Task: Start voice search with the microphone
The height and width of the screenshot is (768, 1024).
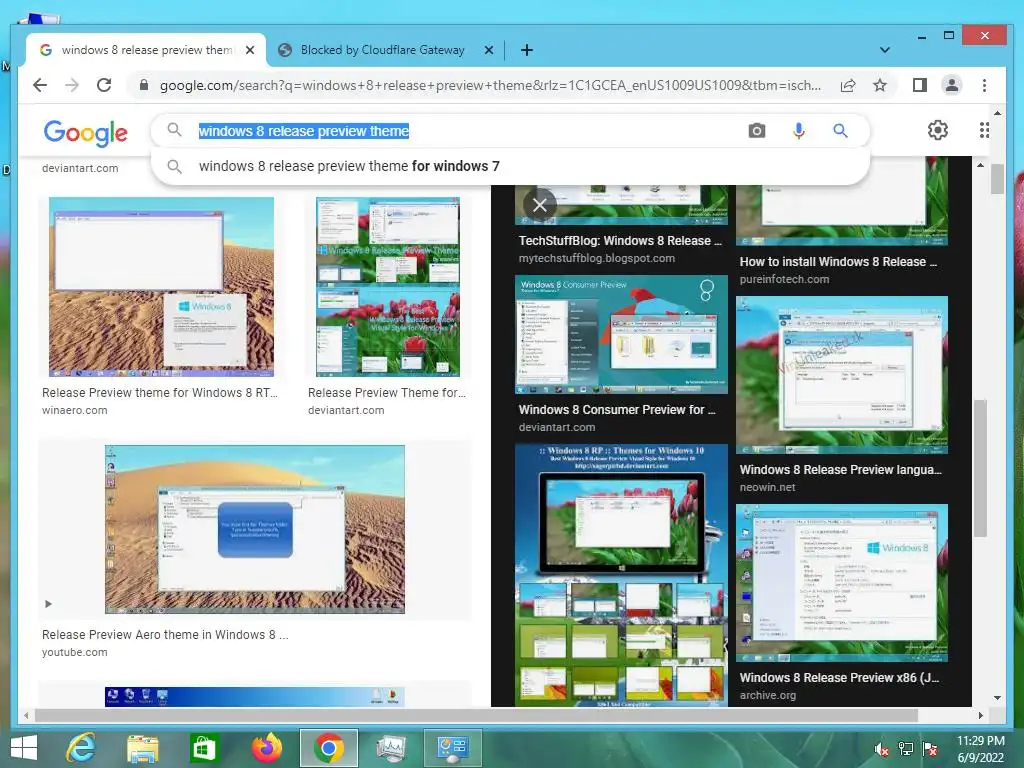Action: pyautogui.click(x=798, y=131)
